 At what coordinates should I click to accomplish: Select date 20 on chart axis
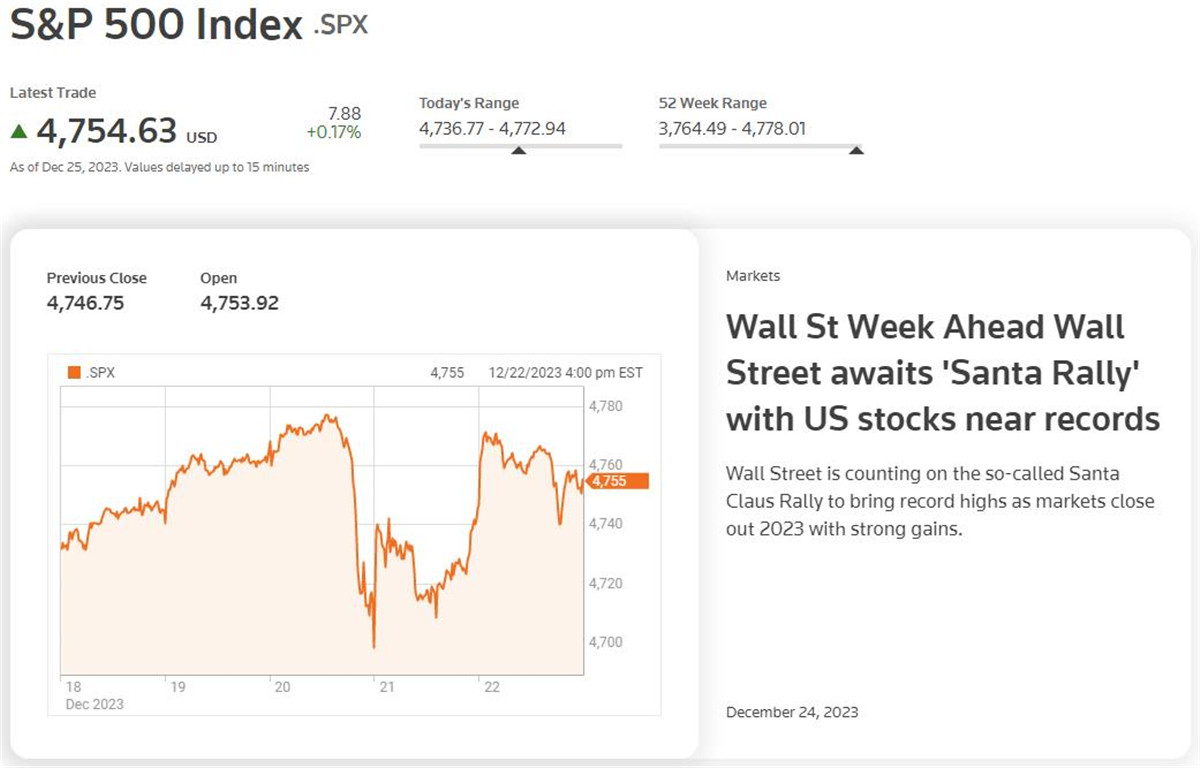[282, 687]
